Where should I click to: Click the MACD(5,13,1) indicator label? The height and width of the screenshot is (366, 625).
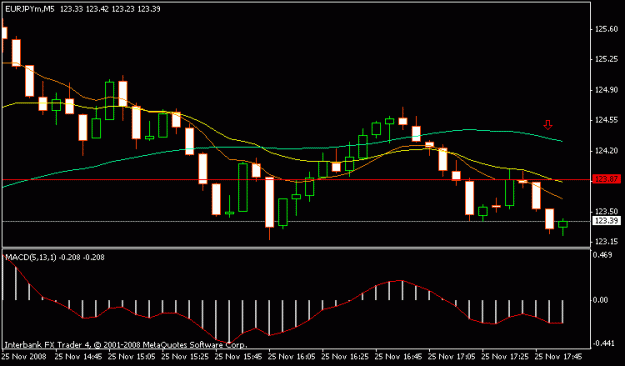pos(31,258)
